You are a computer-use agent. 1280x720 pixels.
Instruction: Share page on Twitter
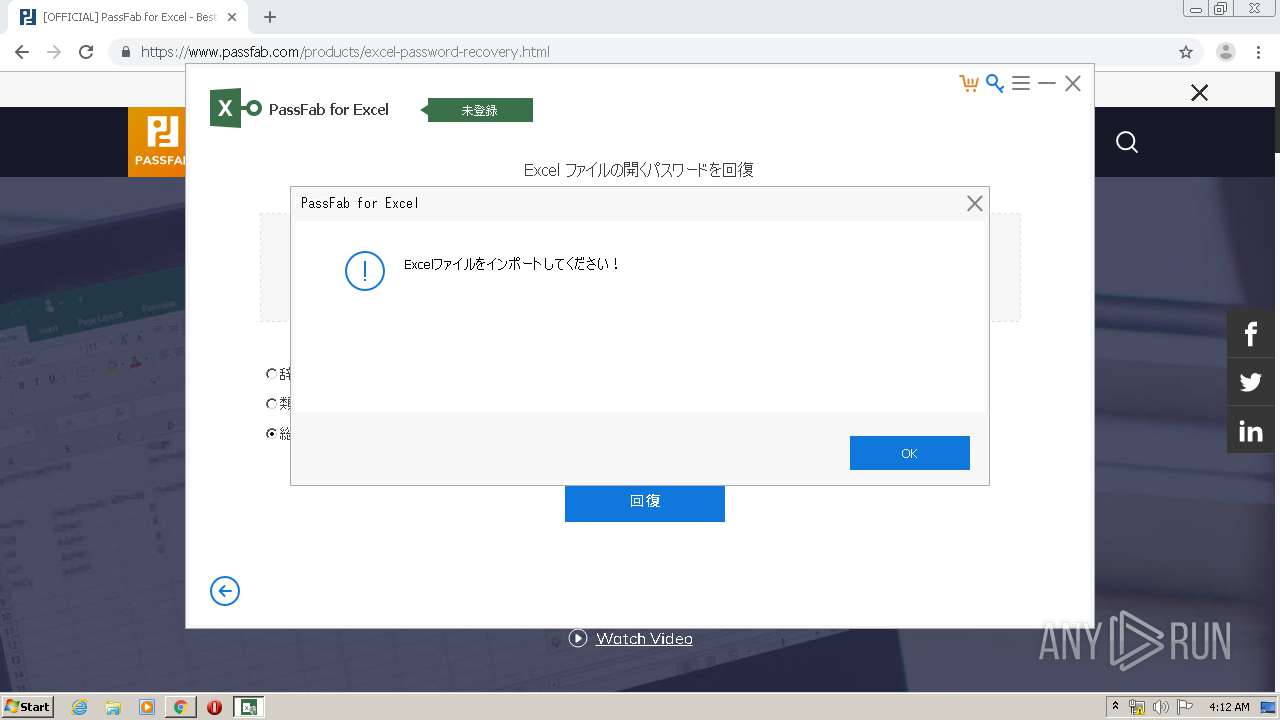pyautogui.click(x=1250, y=382)
